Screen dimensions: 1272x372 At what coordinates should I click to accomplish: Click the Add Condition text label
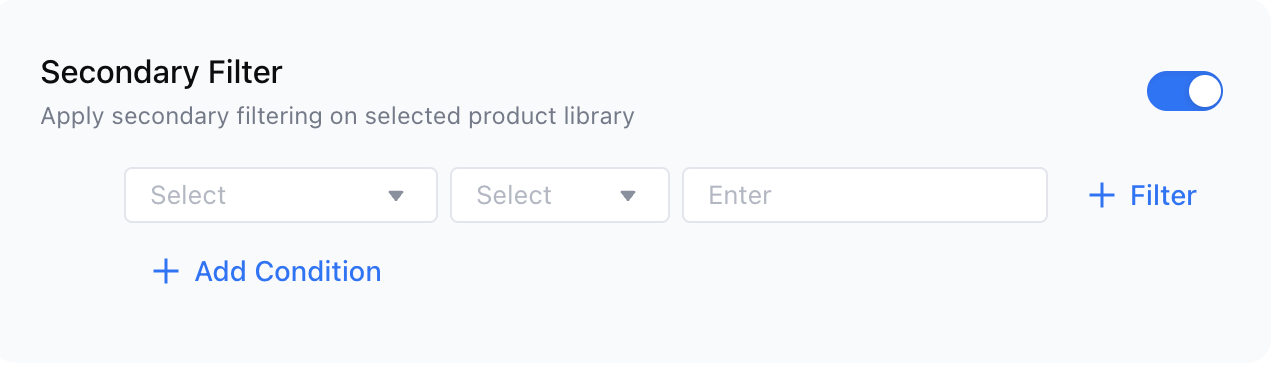tap(288, 271)
